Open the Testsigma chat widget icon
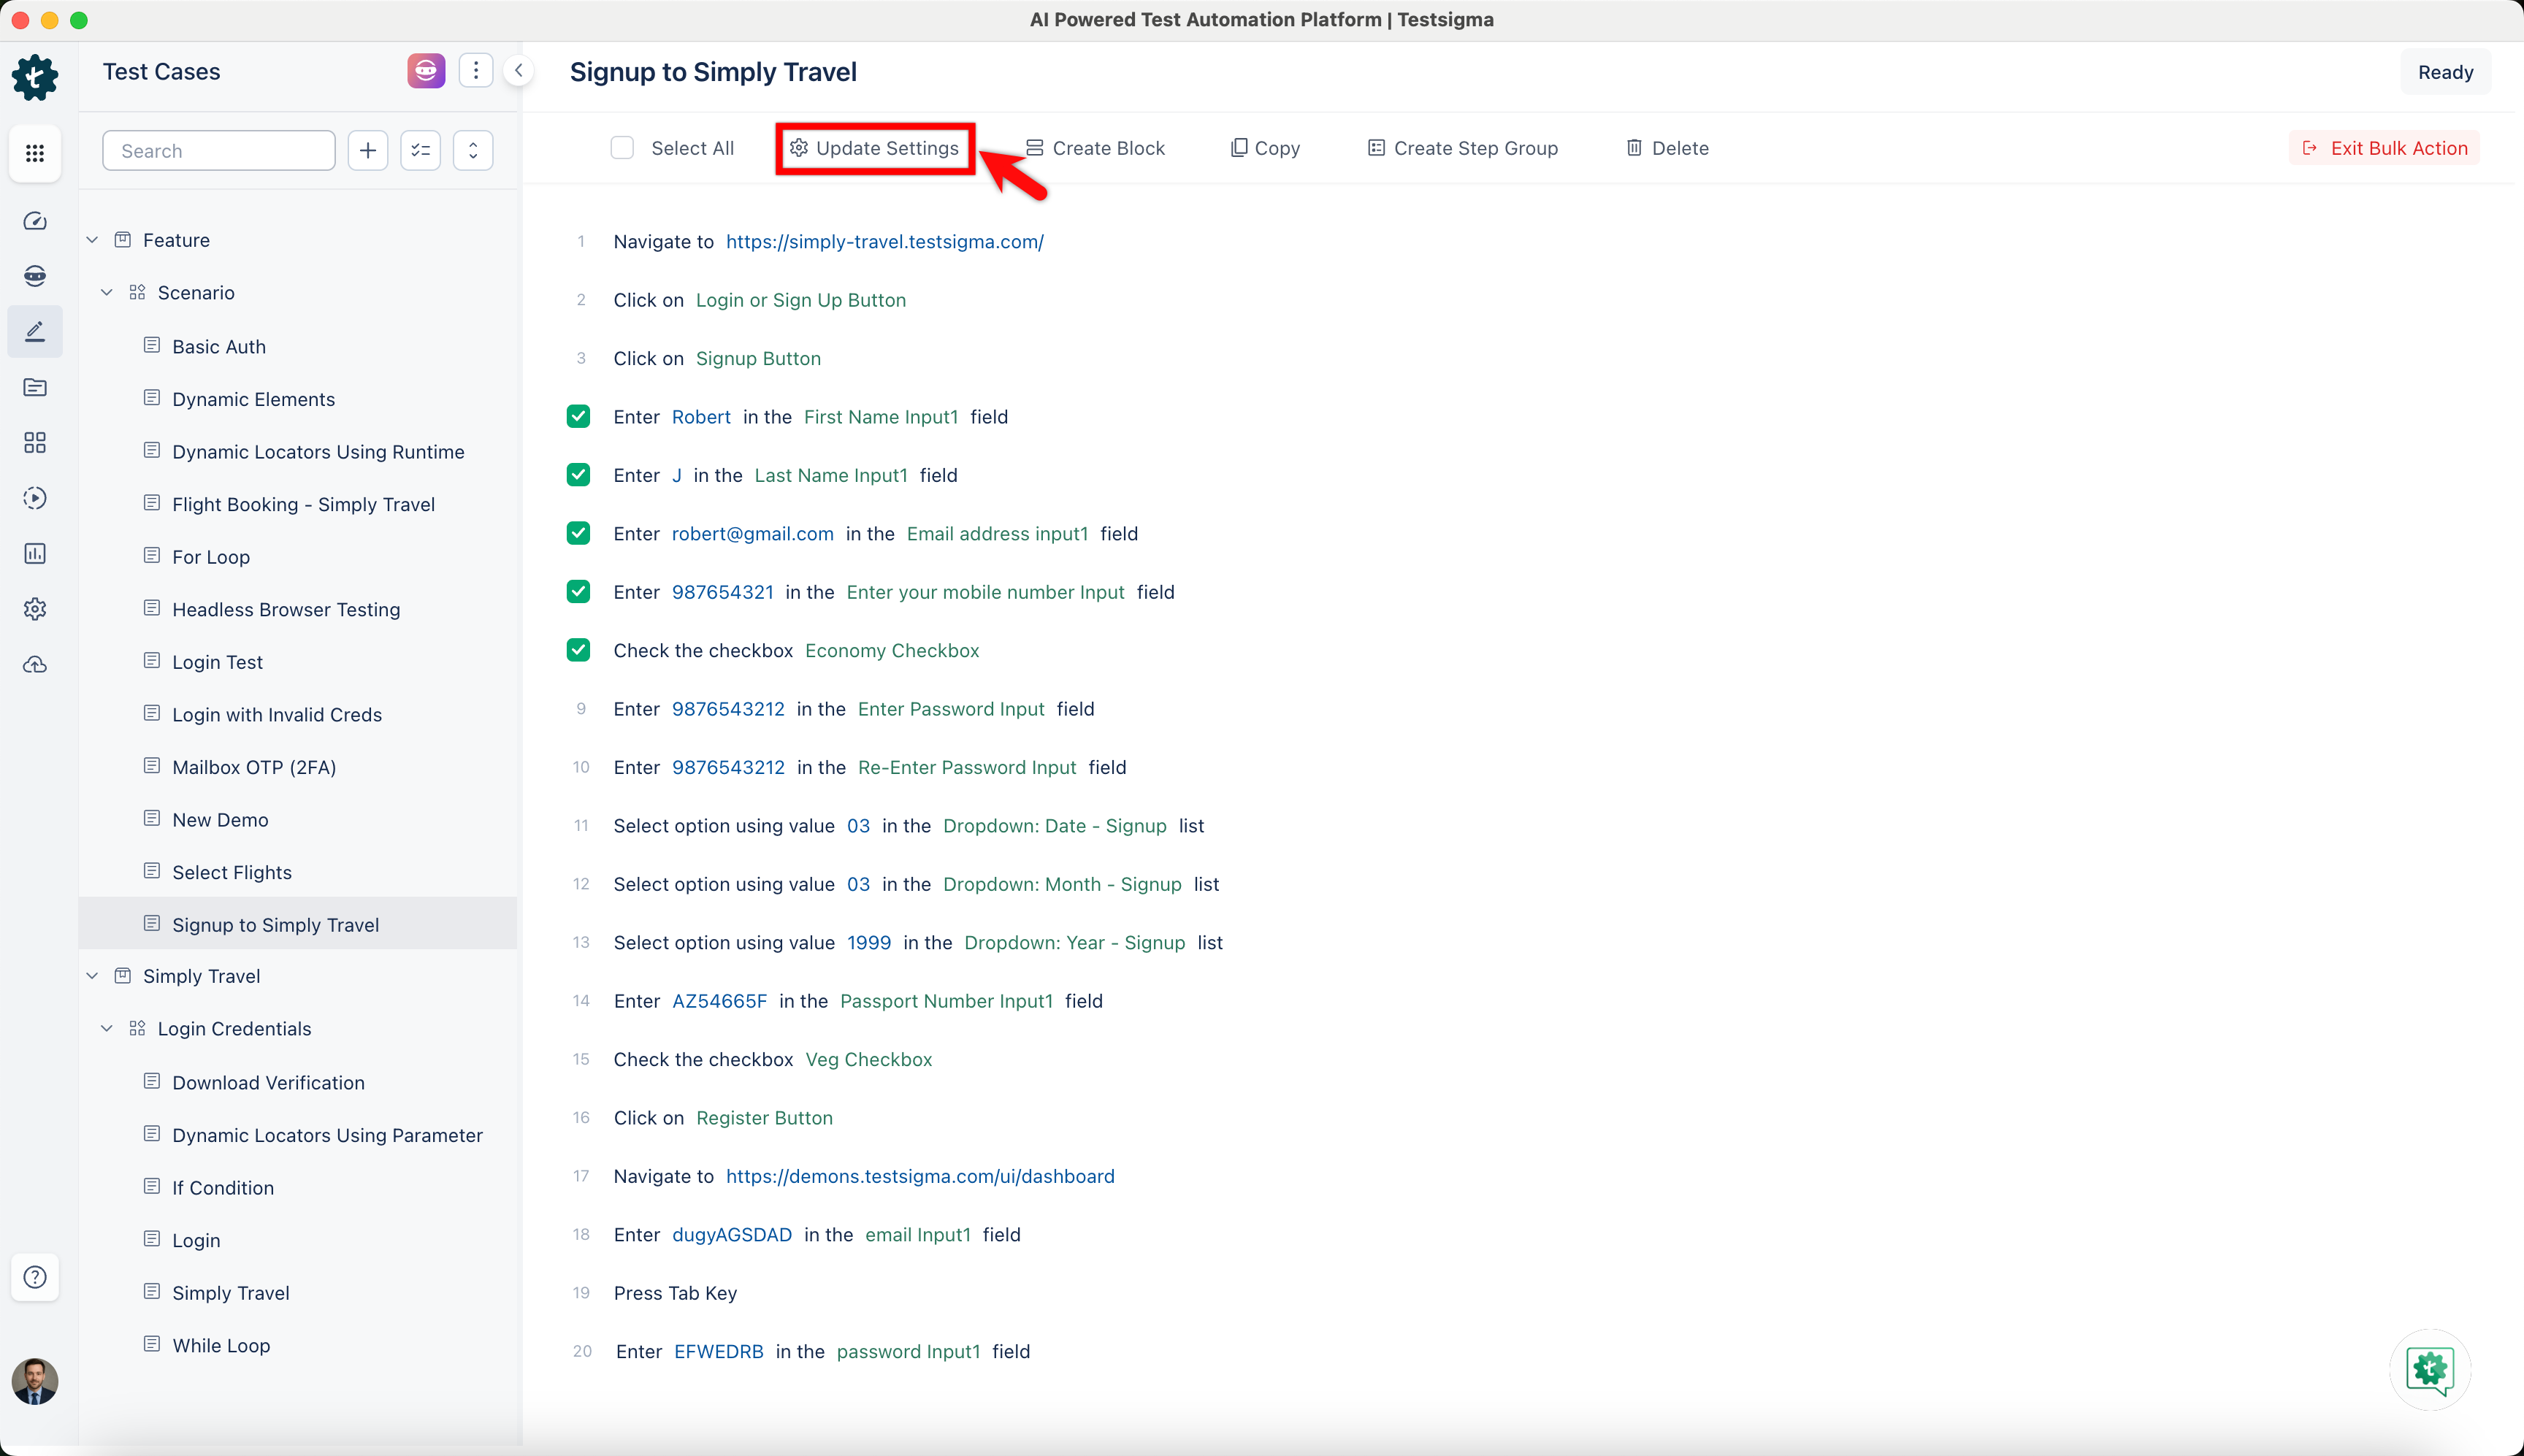2524x1456 pixels. (x=2430, y=1369)
